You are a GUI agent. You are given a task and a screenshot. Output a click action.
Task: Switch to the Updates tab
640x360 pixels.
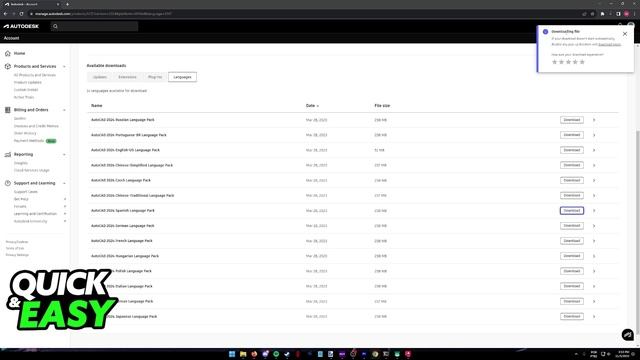[100, 77]
